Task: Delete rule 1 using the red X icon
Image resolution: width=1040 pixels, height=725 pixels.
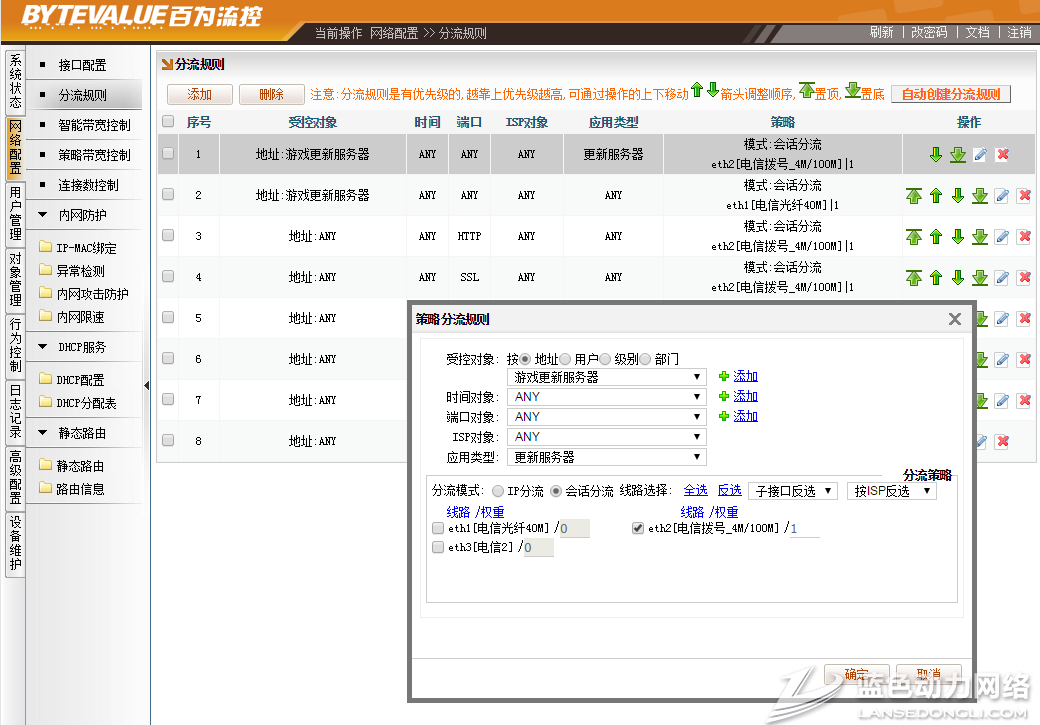Action: [1002, 154]
